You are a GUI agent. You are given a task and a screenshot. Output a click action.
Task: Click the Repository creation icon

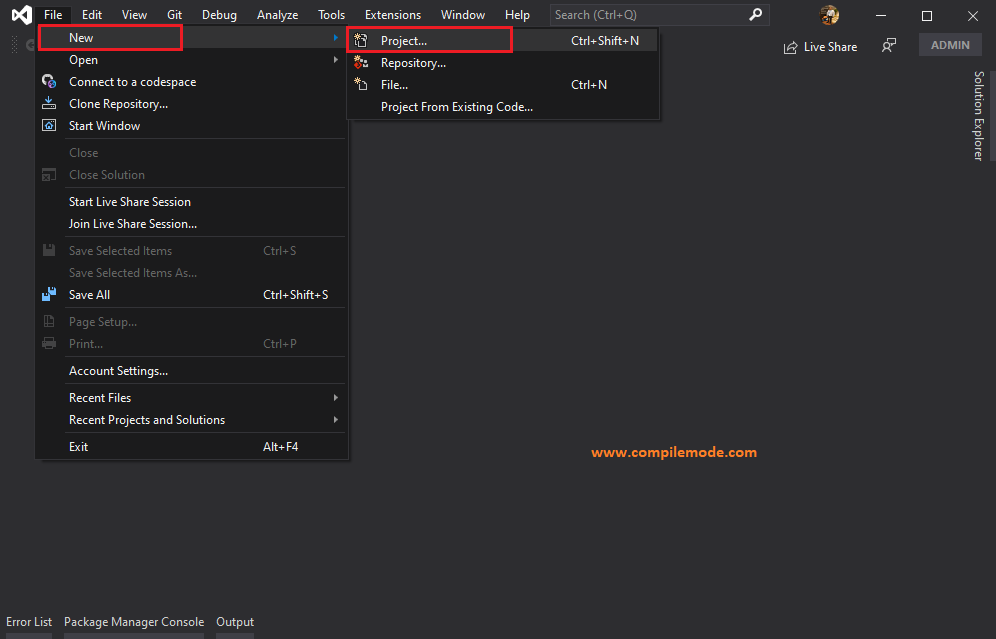(x=360, y=61)
